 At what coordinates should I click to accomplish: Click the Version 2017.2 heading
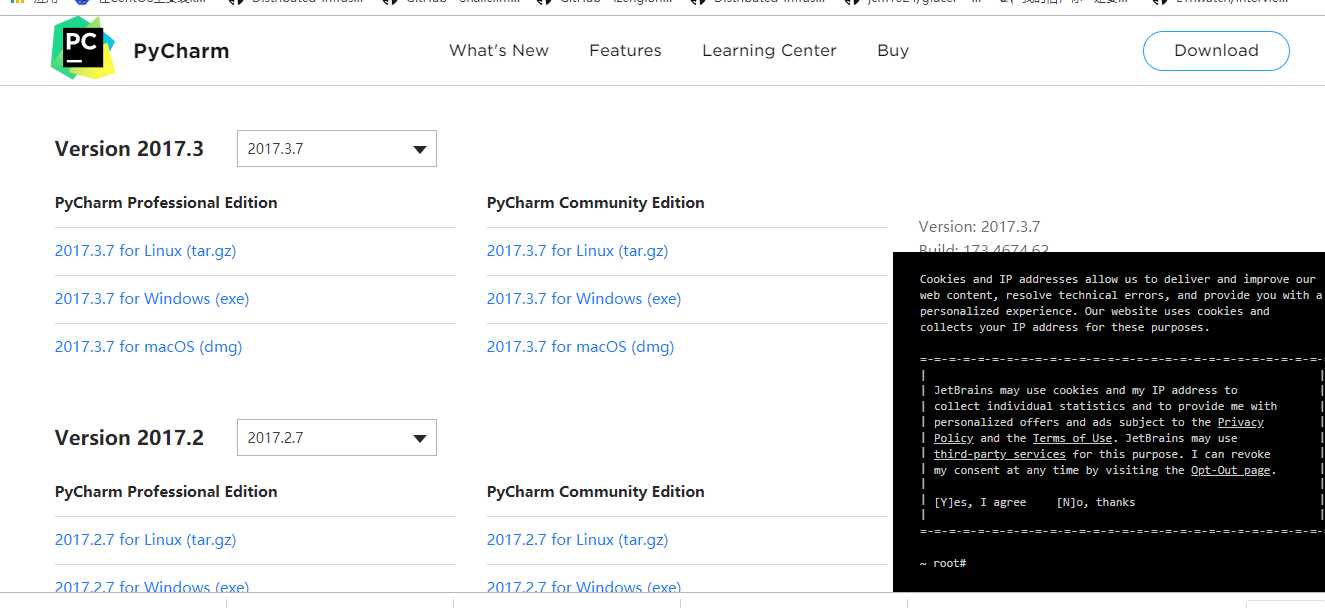point(129,438)
